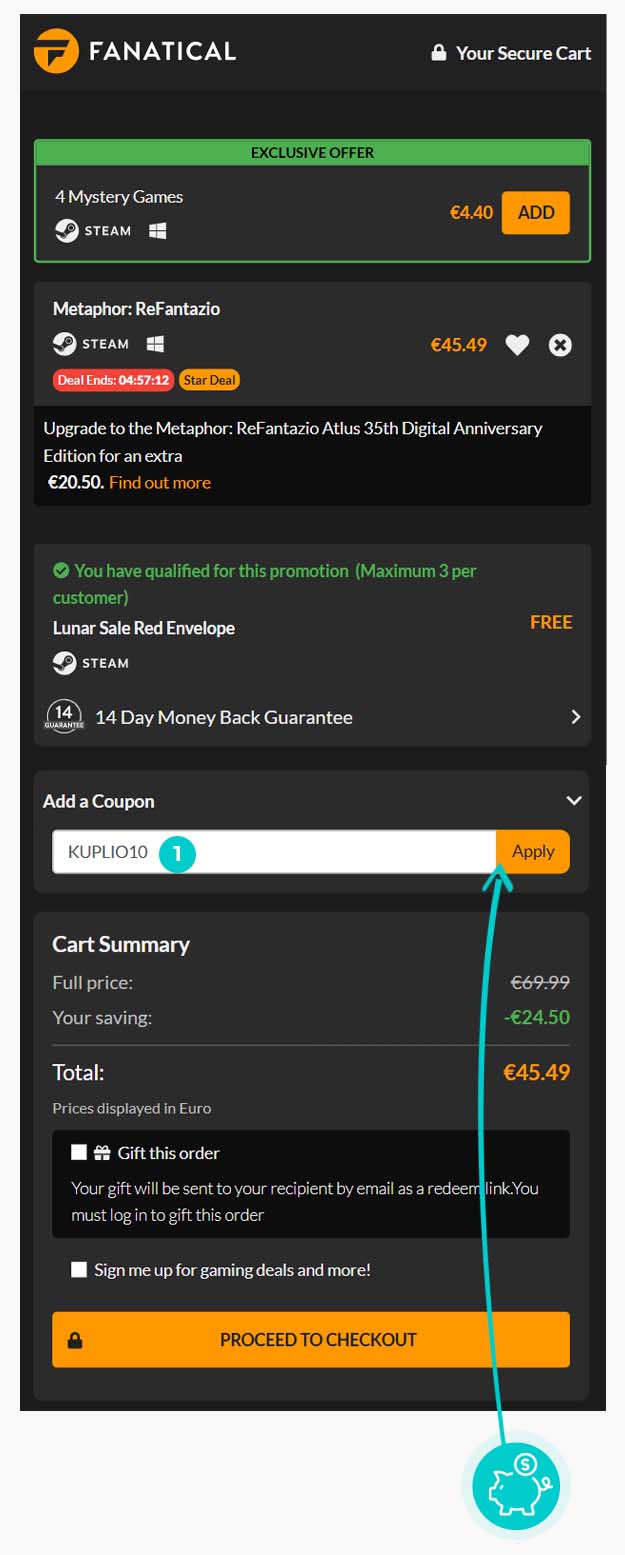This screenshot has width=625, height=1555.
Task: Click the Steam icon under Lunar Sale Red Envelope
Action: pyautogui.click(x=64, y=663)
